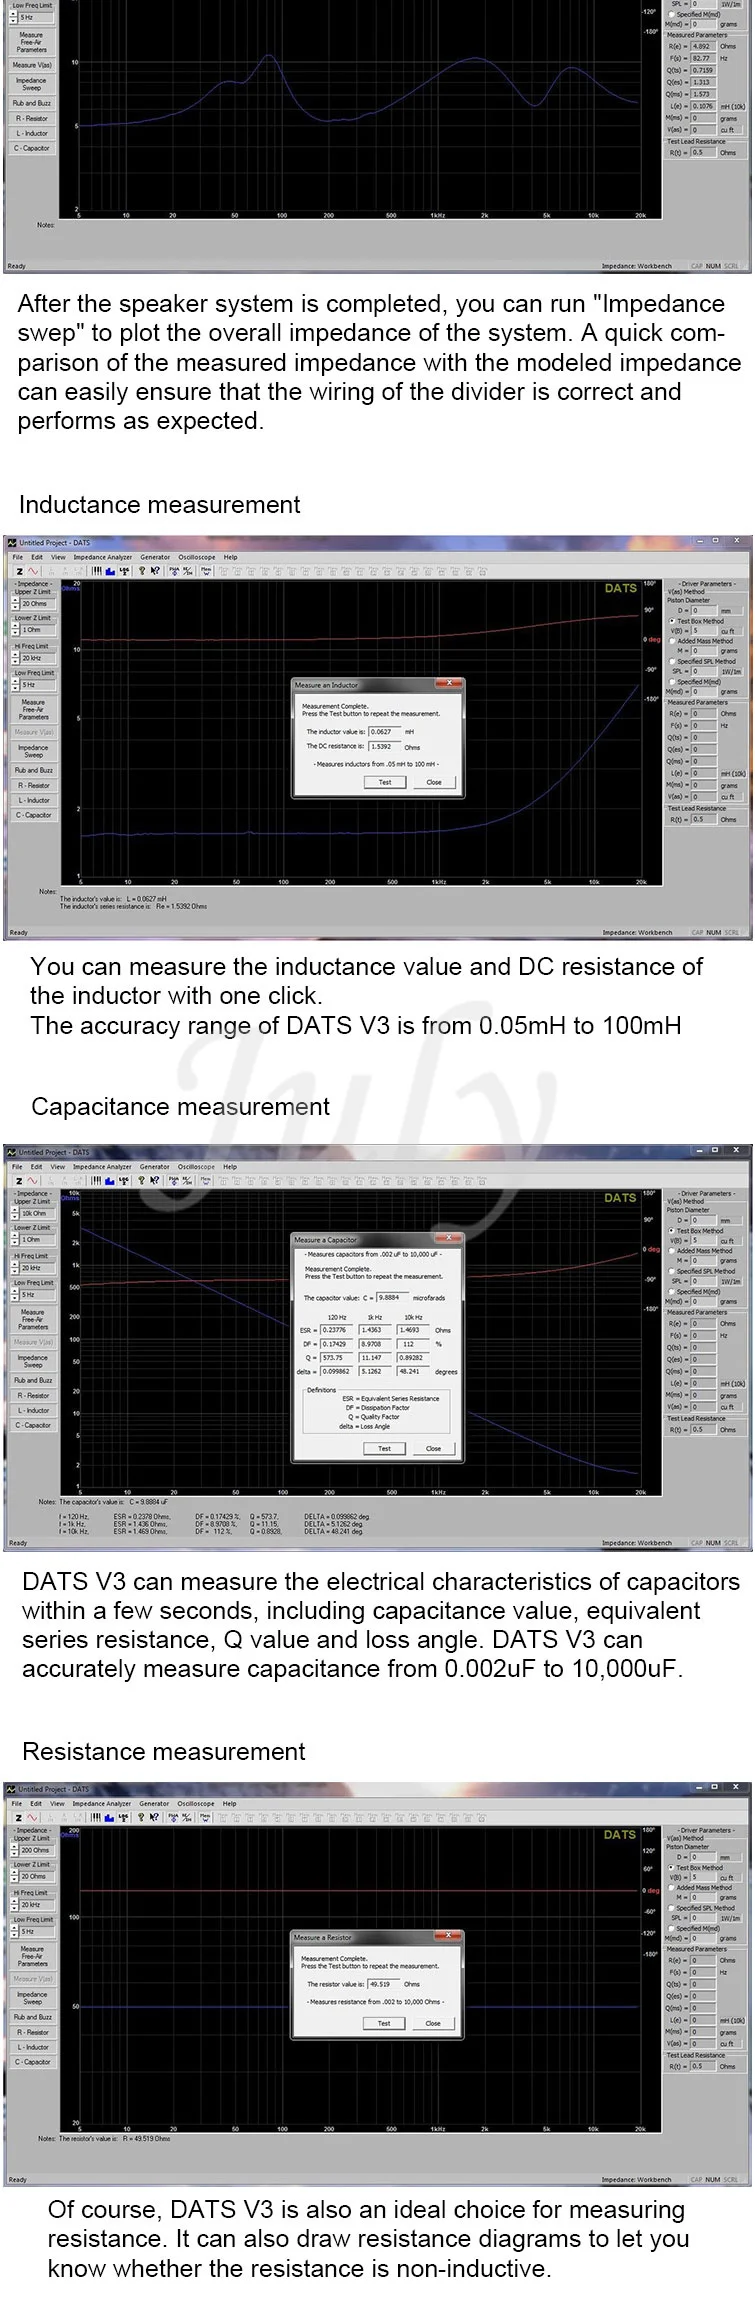
Task: Click the sine wave generator icon in the resistor screenshot toolbar
Action: click(x=33, y=1817)
